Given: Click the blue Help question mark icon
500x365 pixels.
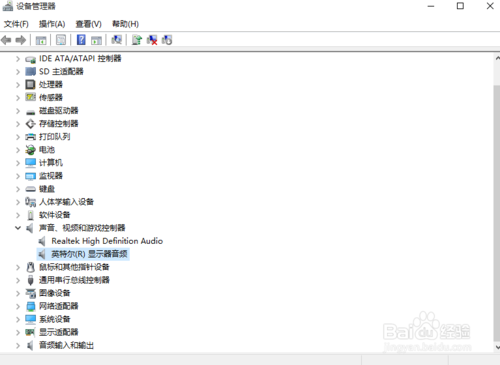Looking at the screenshot, I should point(81,40).
